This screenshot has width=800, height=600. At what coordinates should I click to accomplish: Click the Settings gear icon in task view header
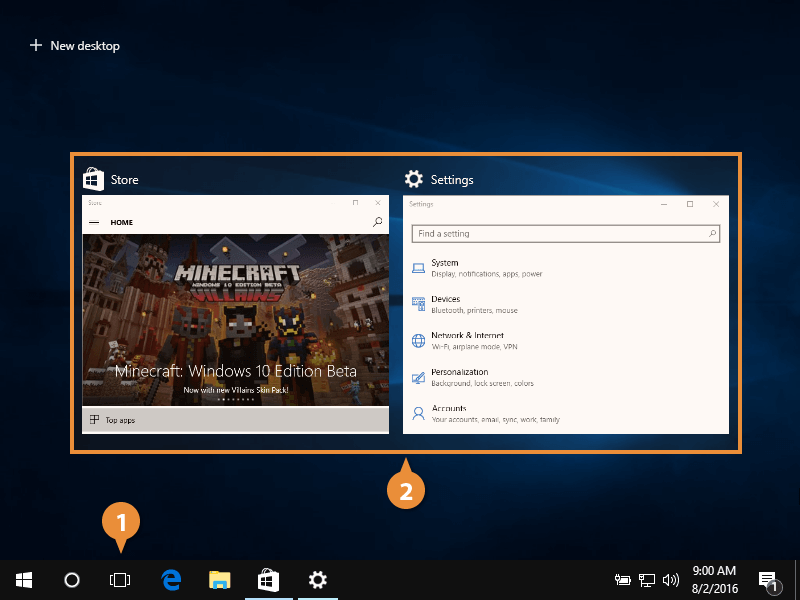pos(414,179)
